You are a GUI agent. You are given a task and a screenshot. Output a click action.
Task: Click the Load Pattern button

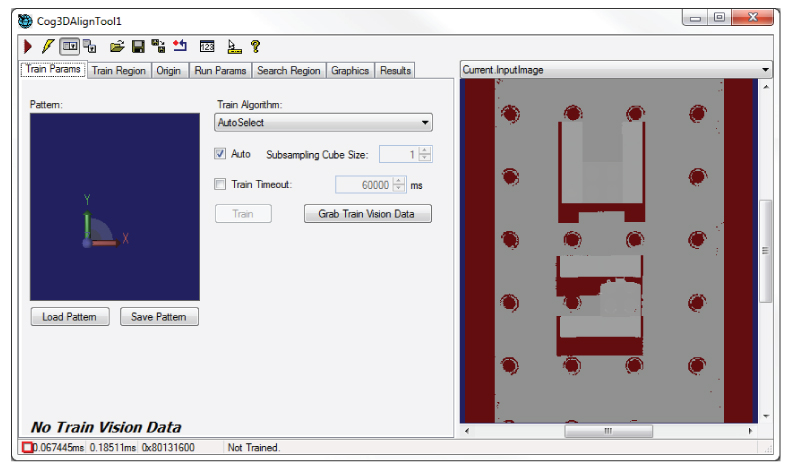coord(70,317)
